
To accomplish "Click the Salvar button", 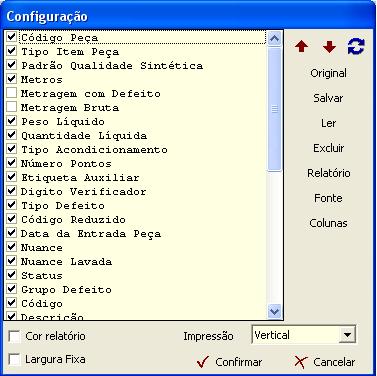I will click(x=328, y=98).
